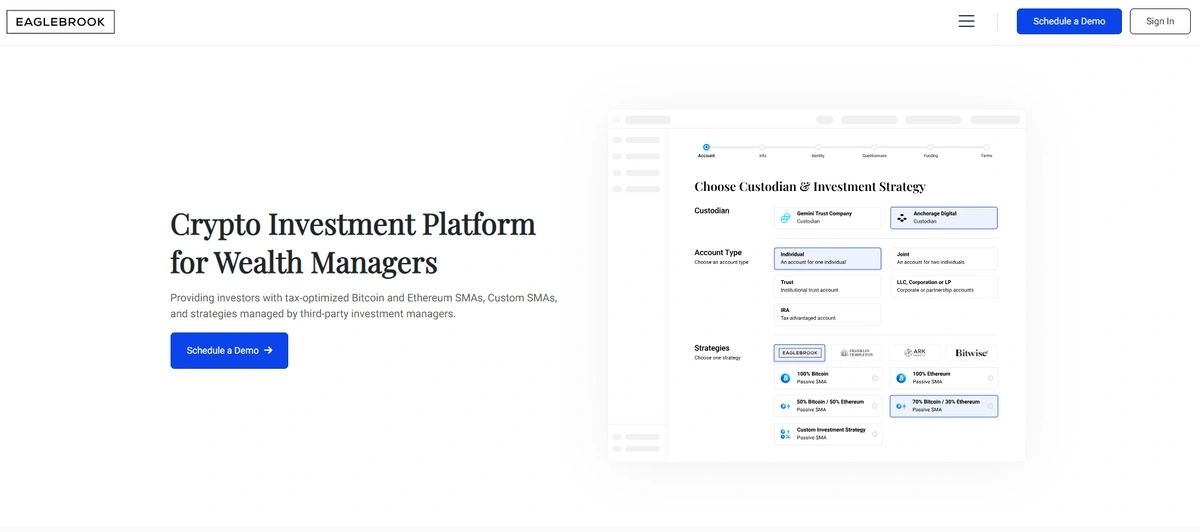The height and width of the screenshot is (532, 1200).
Task: Go to the Info step marker
Action: pos(762,147)
